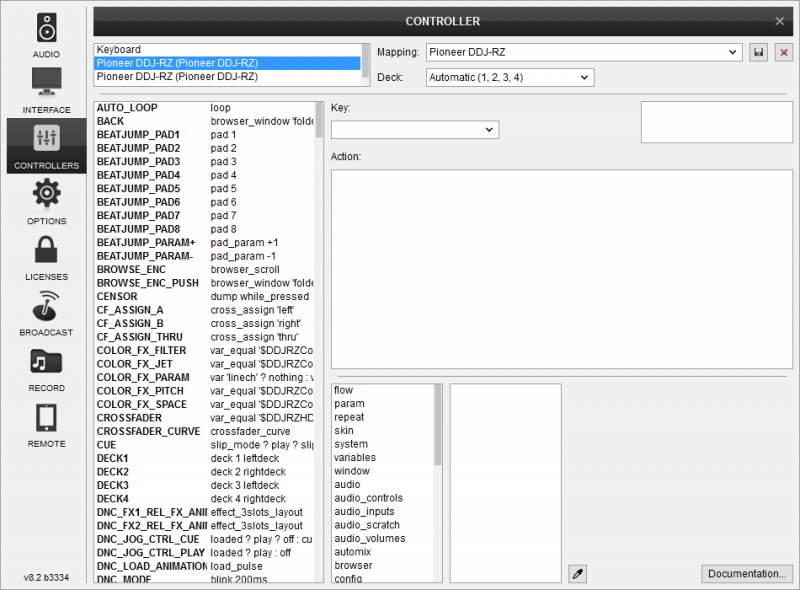This screenshot has height=590, width=800.
Task: Select the COLOR_FX_PARAM key row
Action: tap(205, 378)
